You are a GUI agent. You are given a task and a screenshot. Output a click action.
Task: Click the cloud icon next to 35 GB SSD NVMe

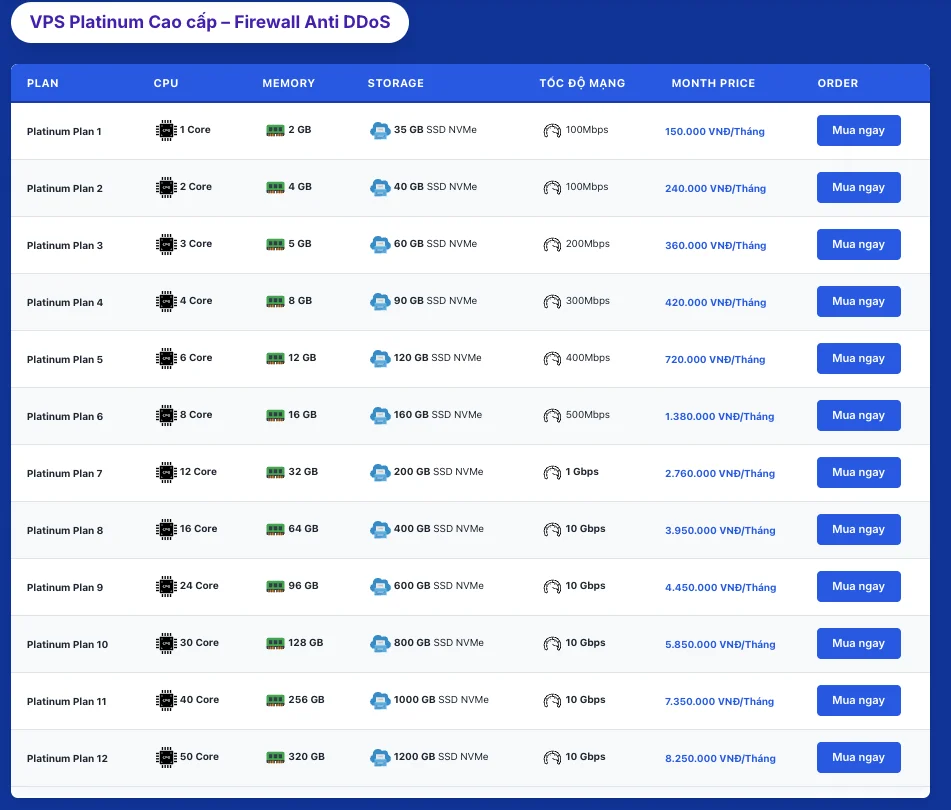click(379, 130)
